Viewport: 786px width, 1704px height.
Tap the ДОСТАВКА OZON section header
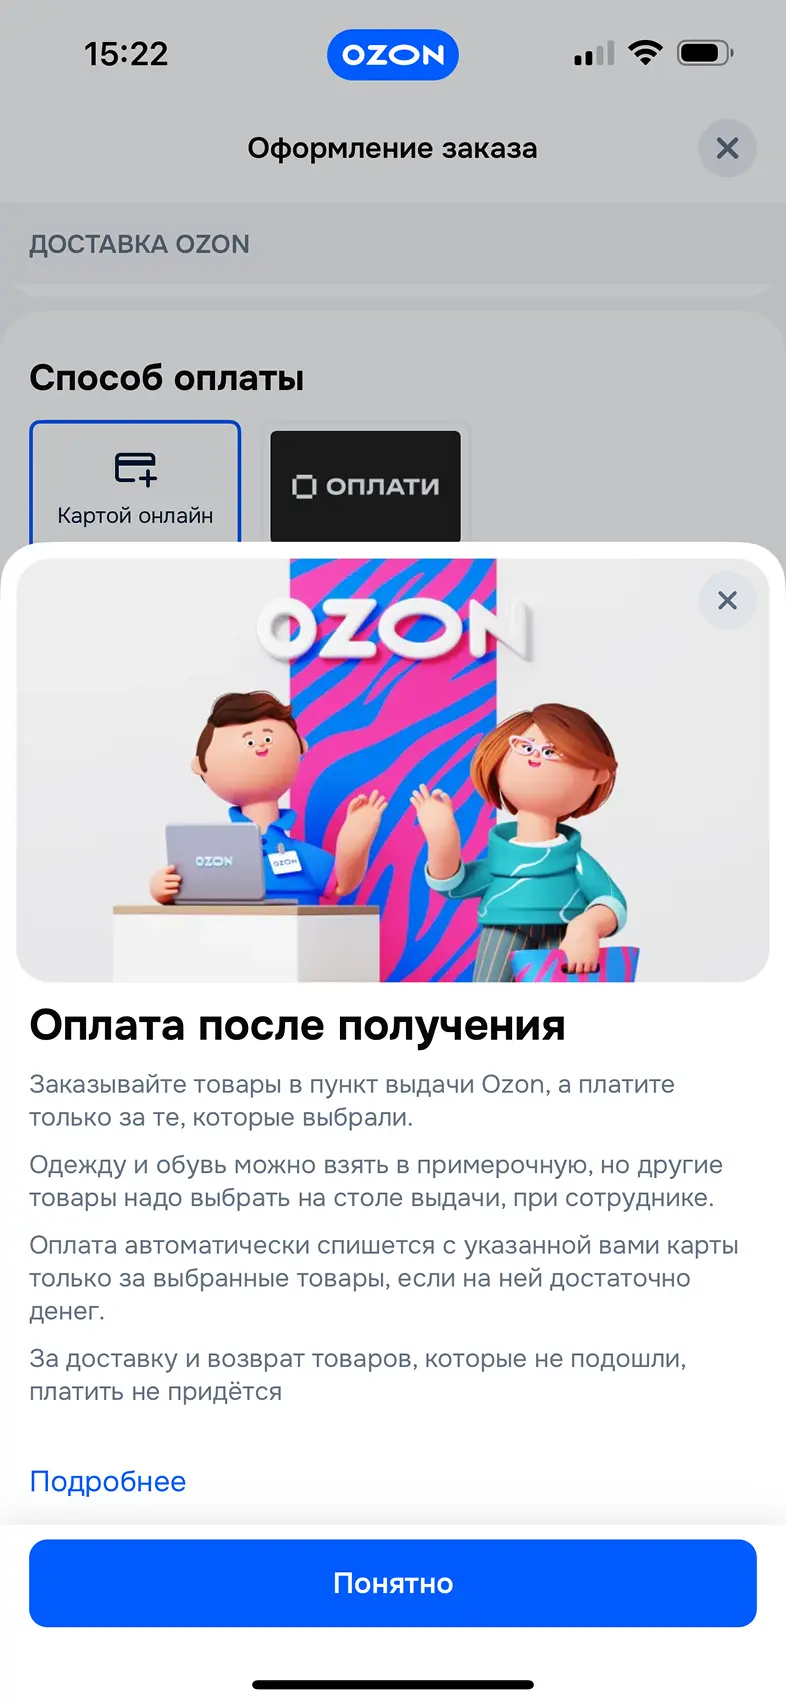[139, 244]
